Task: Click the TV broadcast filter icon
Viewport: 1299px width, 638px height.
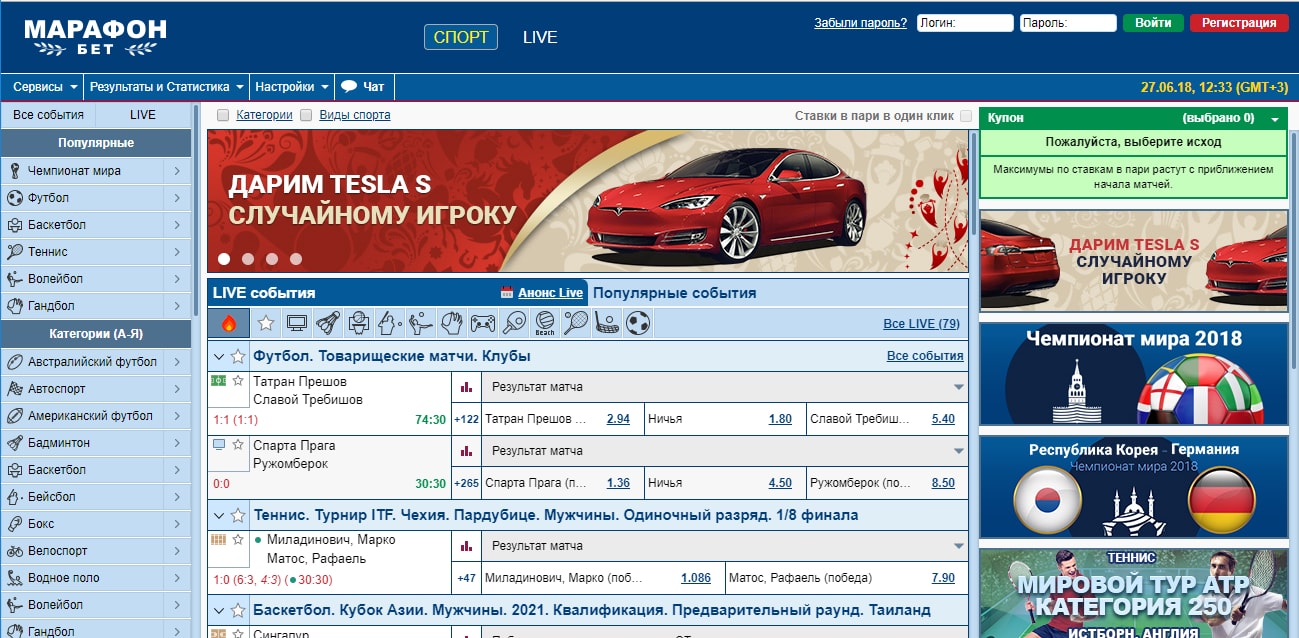Action: point(297,323)
